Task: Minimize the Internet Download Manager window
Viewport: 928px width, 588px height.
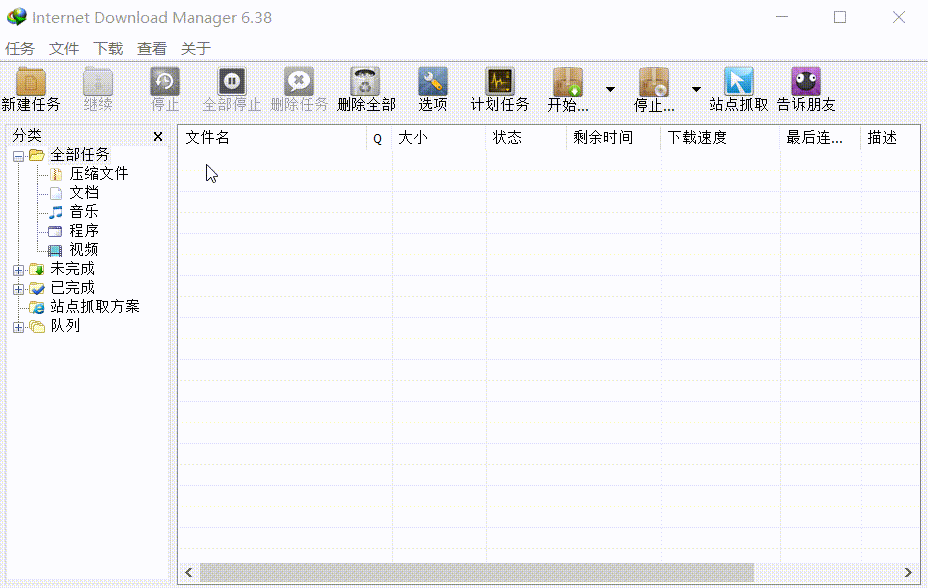Action: click(x=782, y=17)
